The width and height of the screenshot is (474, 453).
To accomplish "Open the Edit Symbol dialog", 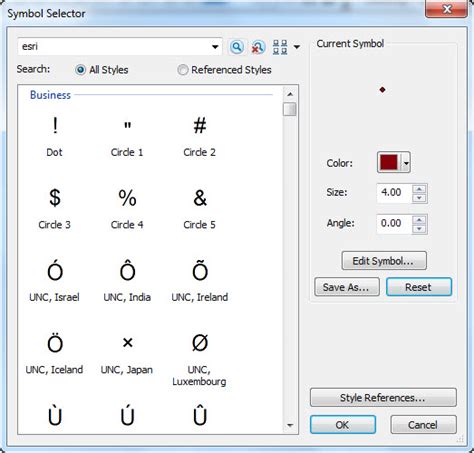I will (384, 261).
